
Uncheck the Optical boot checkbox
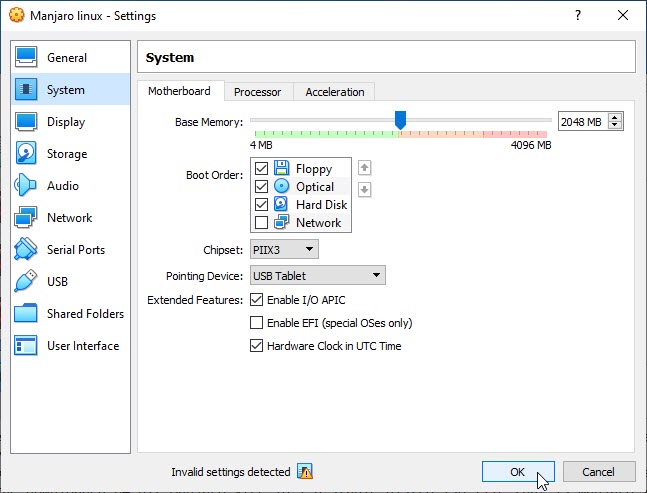click(x=261, y=186)
